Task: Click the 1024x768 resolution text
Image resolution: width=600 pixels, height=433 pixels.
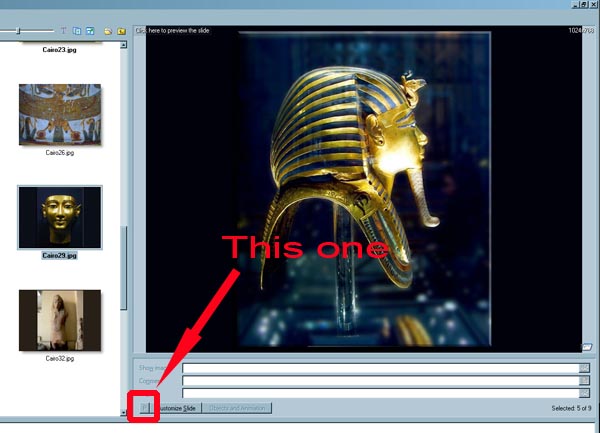Action: (x=581, y=30)
